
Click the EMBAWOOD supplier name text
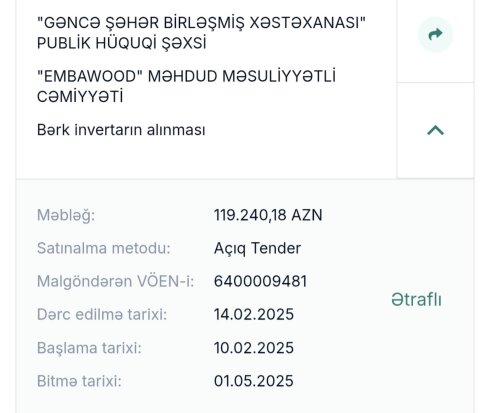186,86
